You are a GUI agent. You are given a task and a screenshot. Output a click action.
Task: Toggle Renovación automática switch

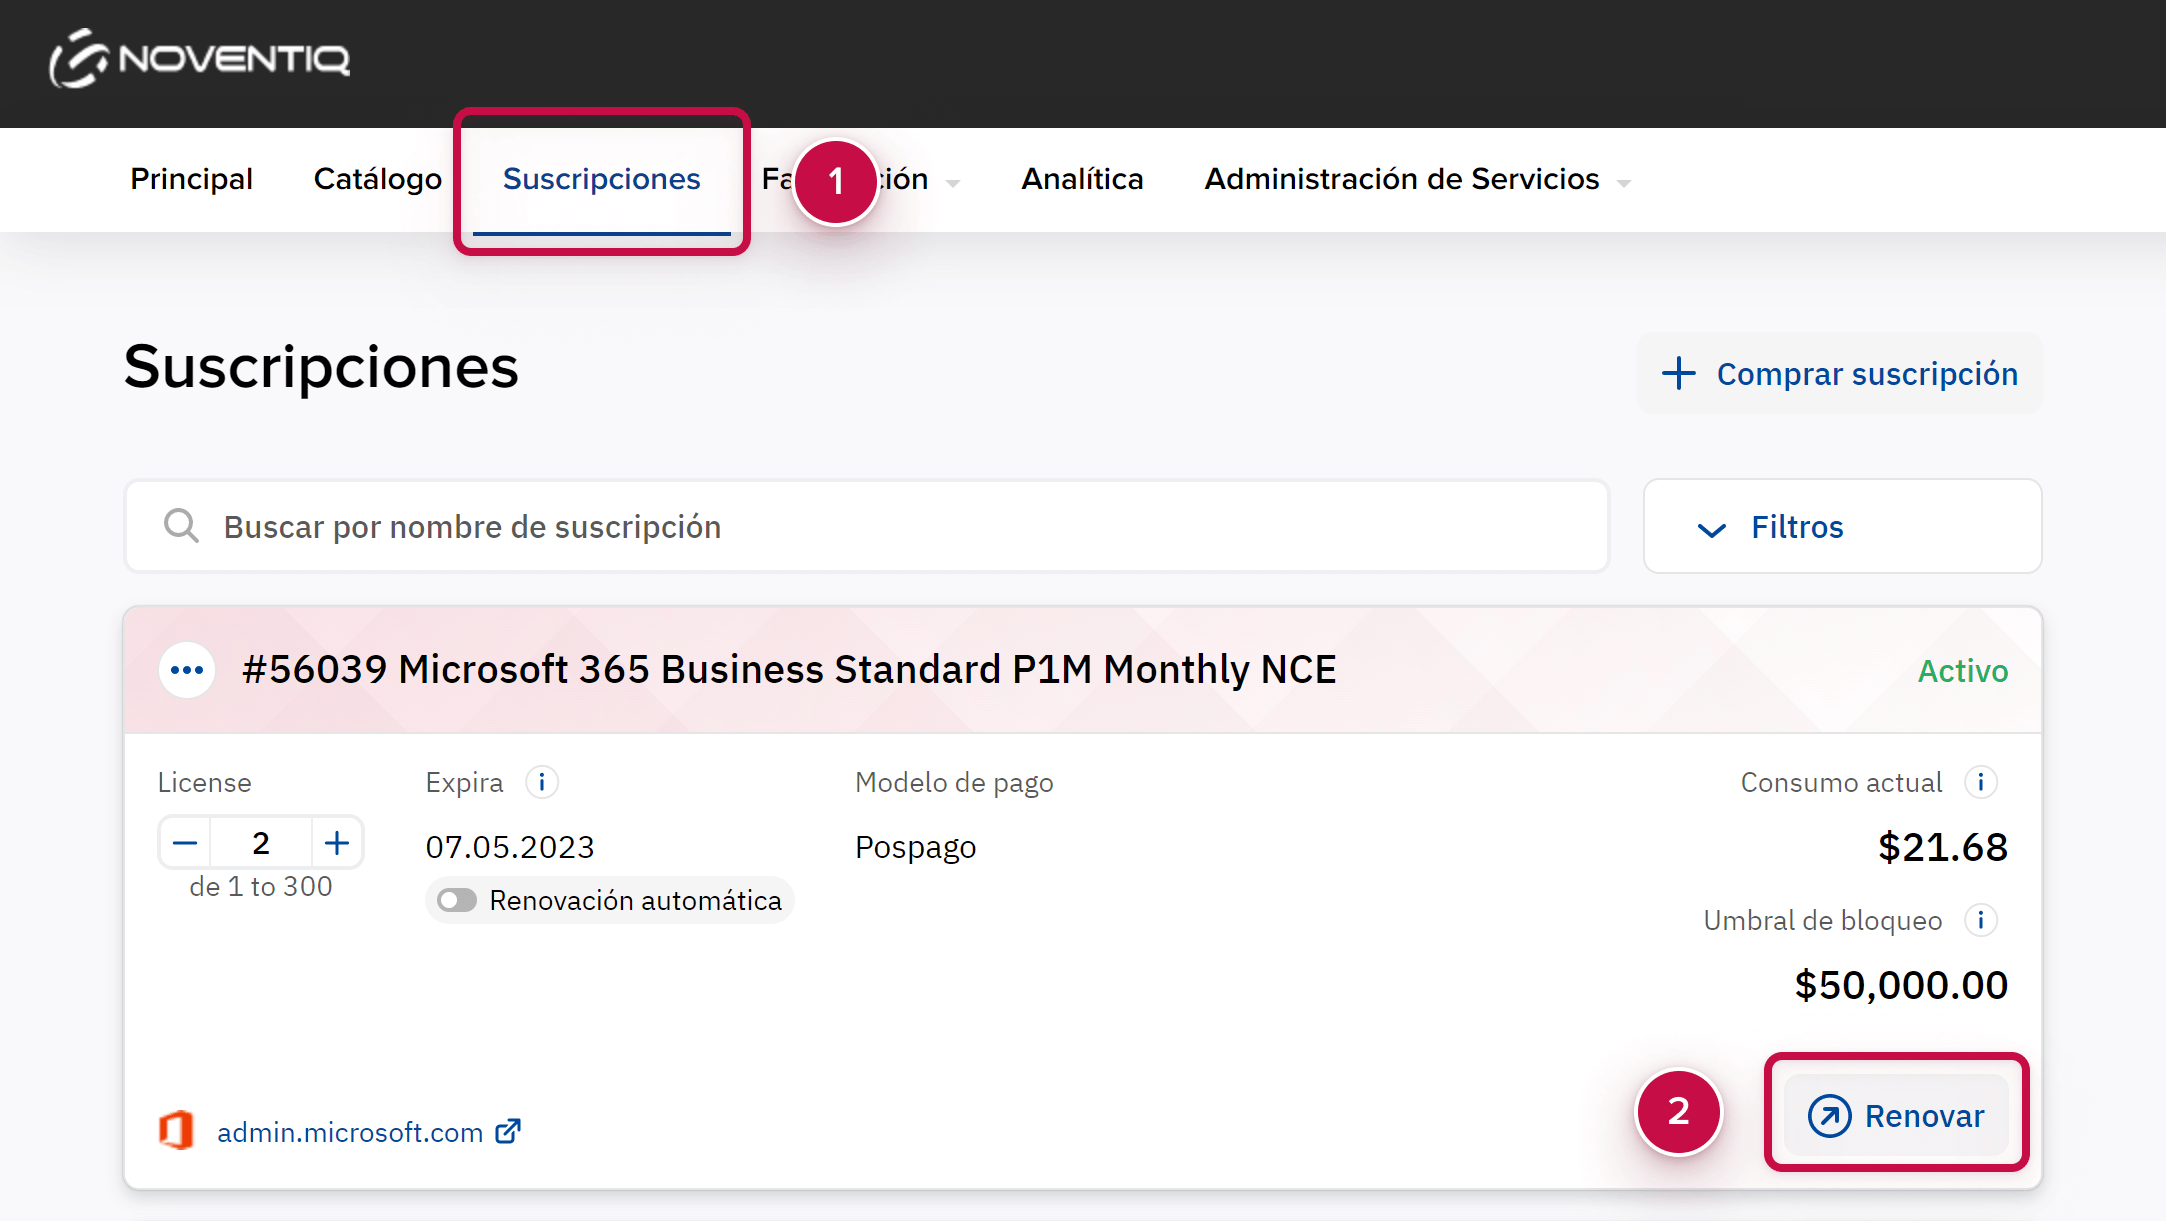pyautogui.click(x=458, y=900)
